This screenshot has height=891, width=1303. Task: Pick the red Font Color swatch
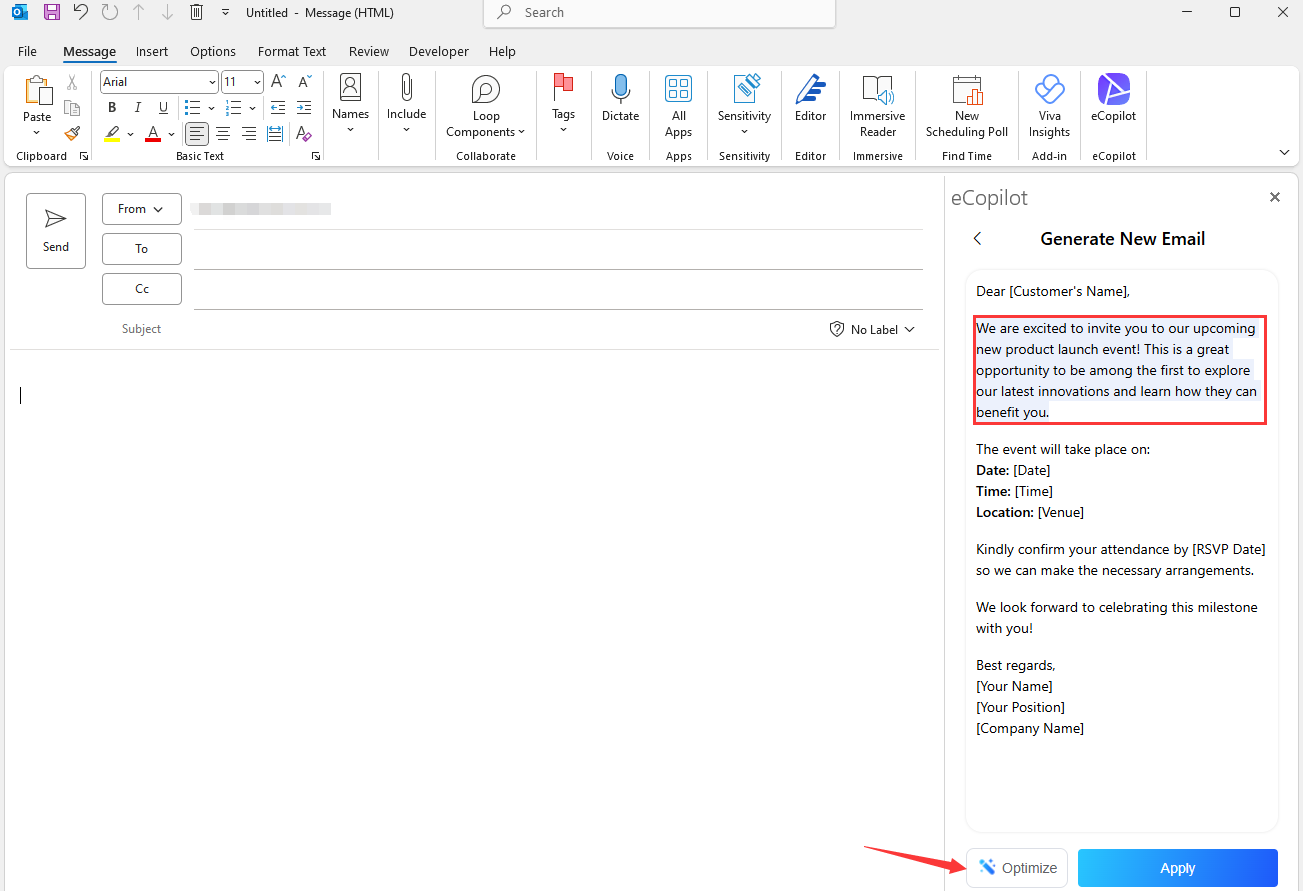[151, 134]
